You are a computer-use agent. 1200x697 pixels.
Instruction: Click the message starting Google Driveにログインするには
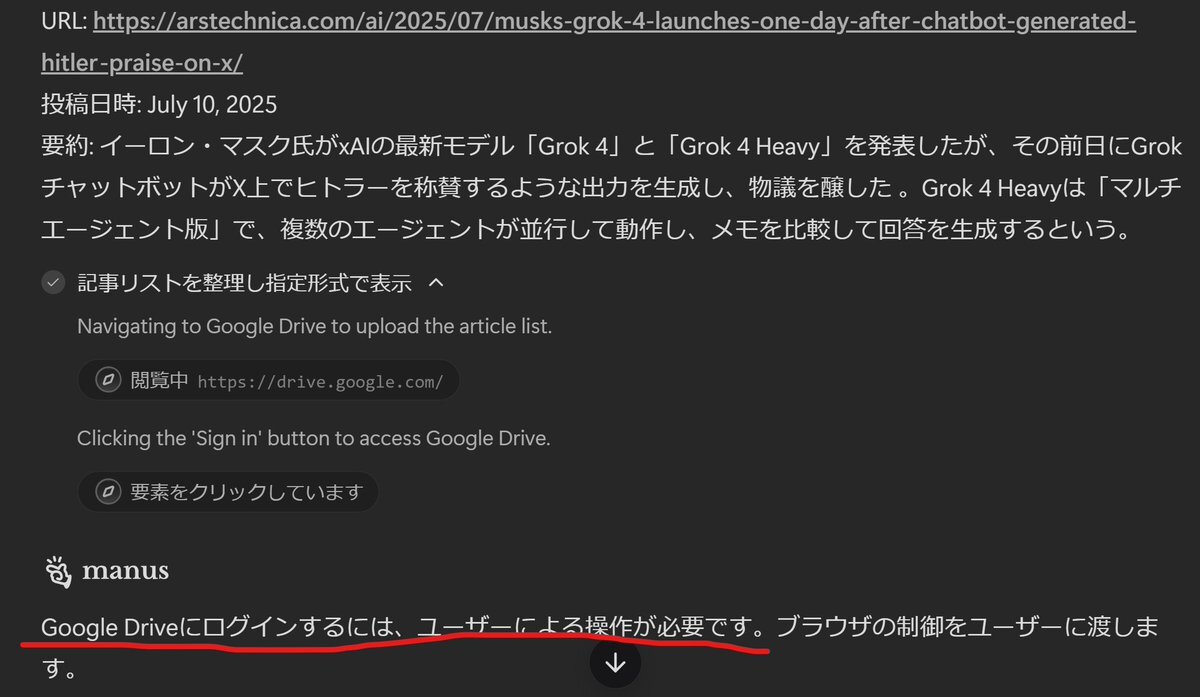coord(600,647)
